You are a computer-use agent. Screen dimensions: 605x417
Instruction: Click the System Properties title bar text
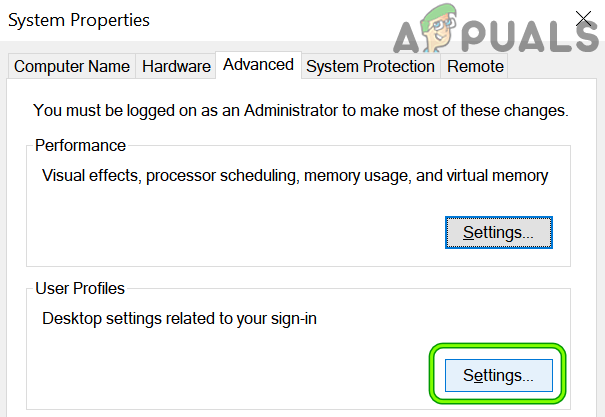tap(79, 20)
